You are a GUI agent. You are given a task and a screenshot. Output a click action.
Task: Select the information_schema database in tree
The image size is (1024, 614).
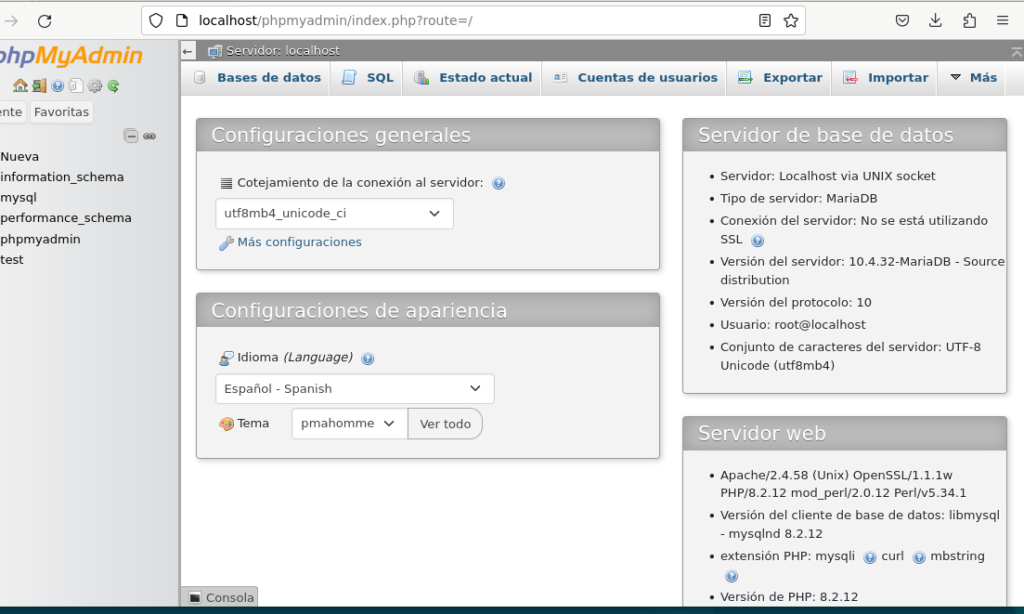click(62, 177)
